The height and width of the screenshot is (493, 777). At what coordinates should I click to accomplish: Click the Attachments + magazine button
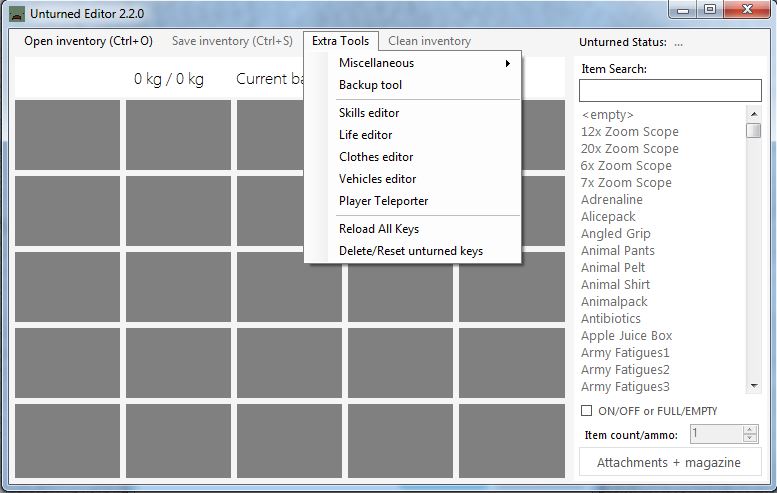click(x=670, y=462)
